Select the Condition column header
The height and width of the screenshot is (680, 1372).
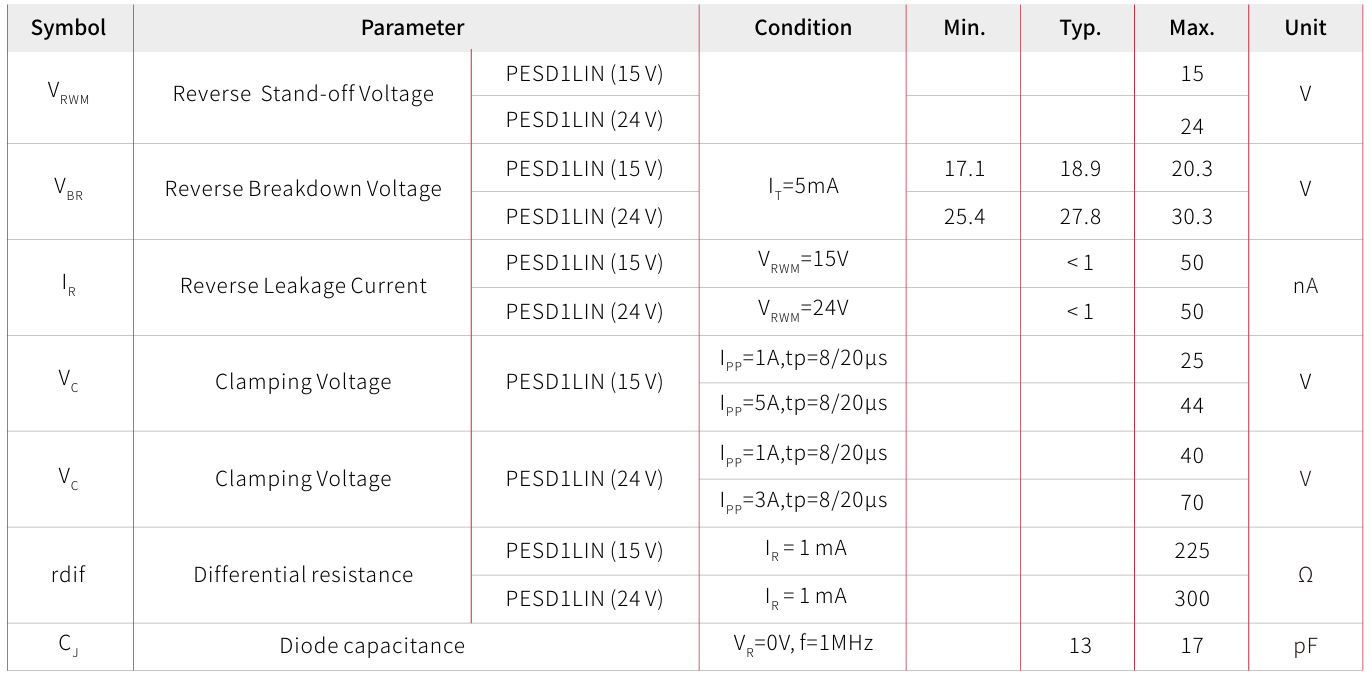point(803,28)
